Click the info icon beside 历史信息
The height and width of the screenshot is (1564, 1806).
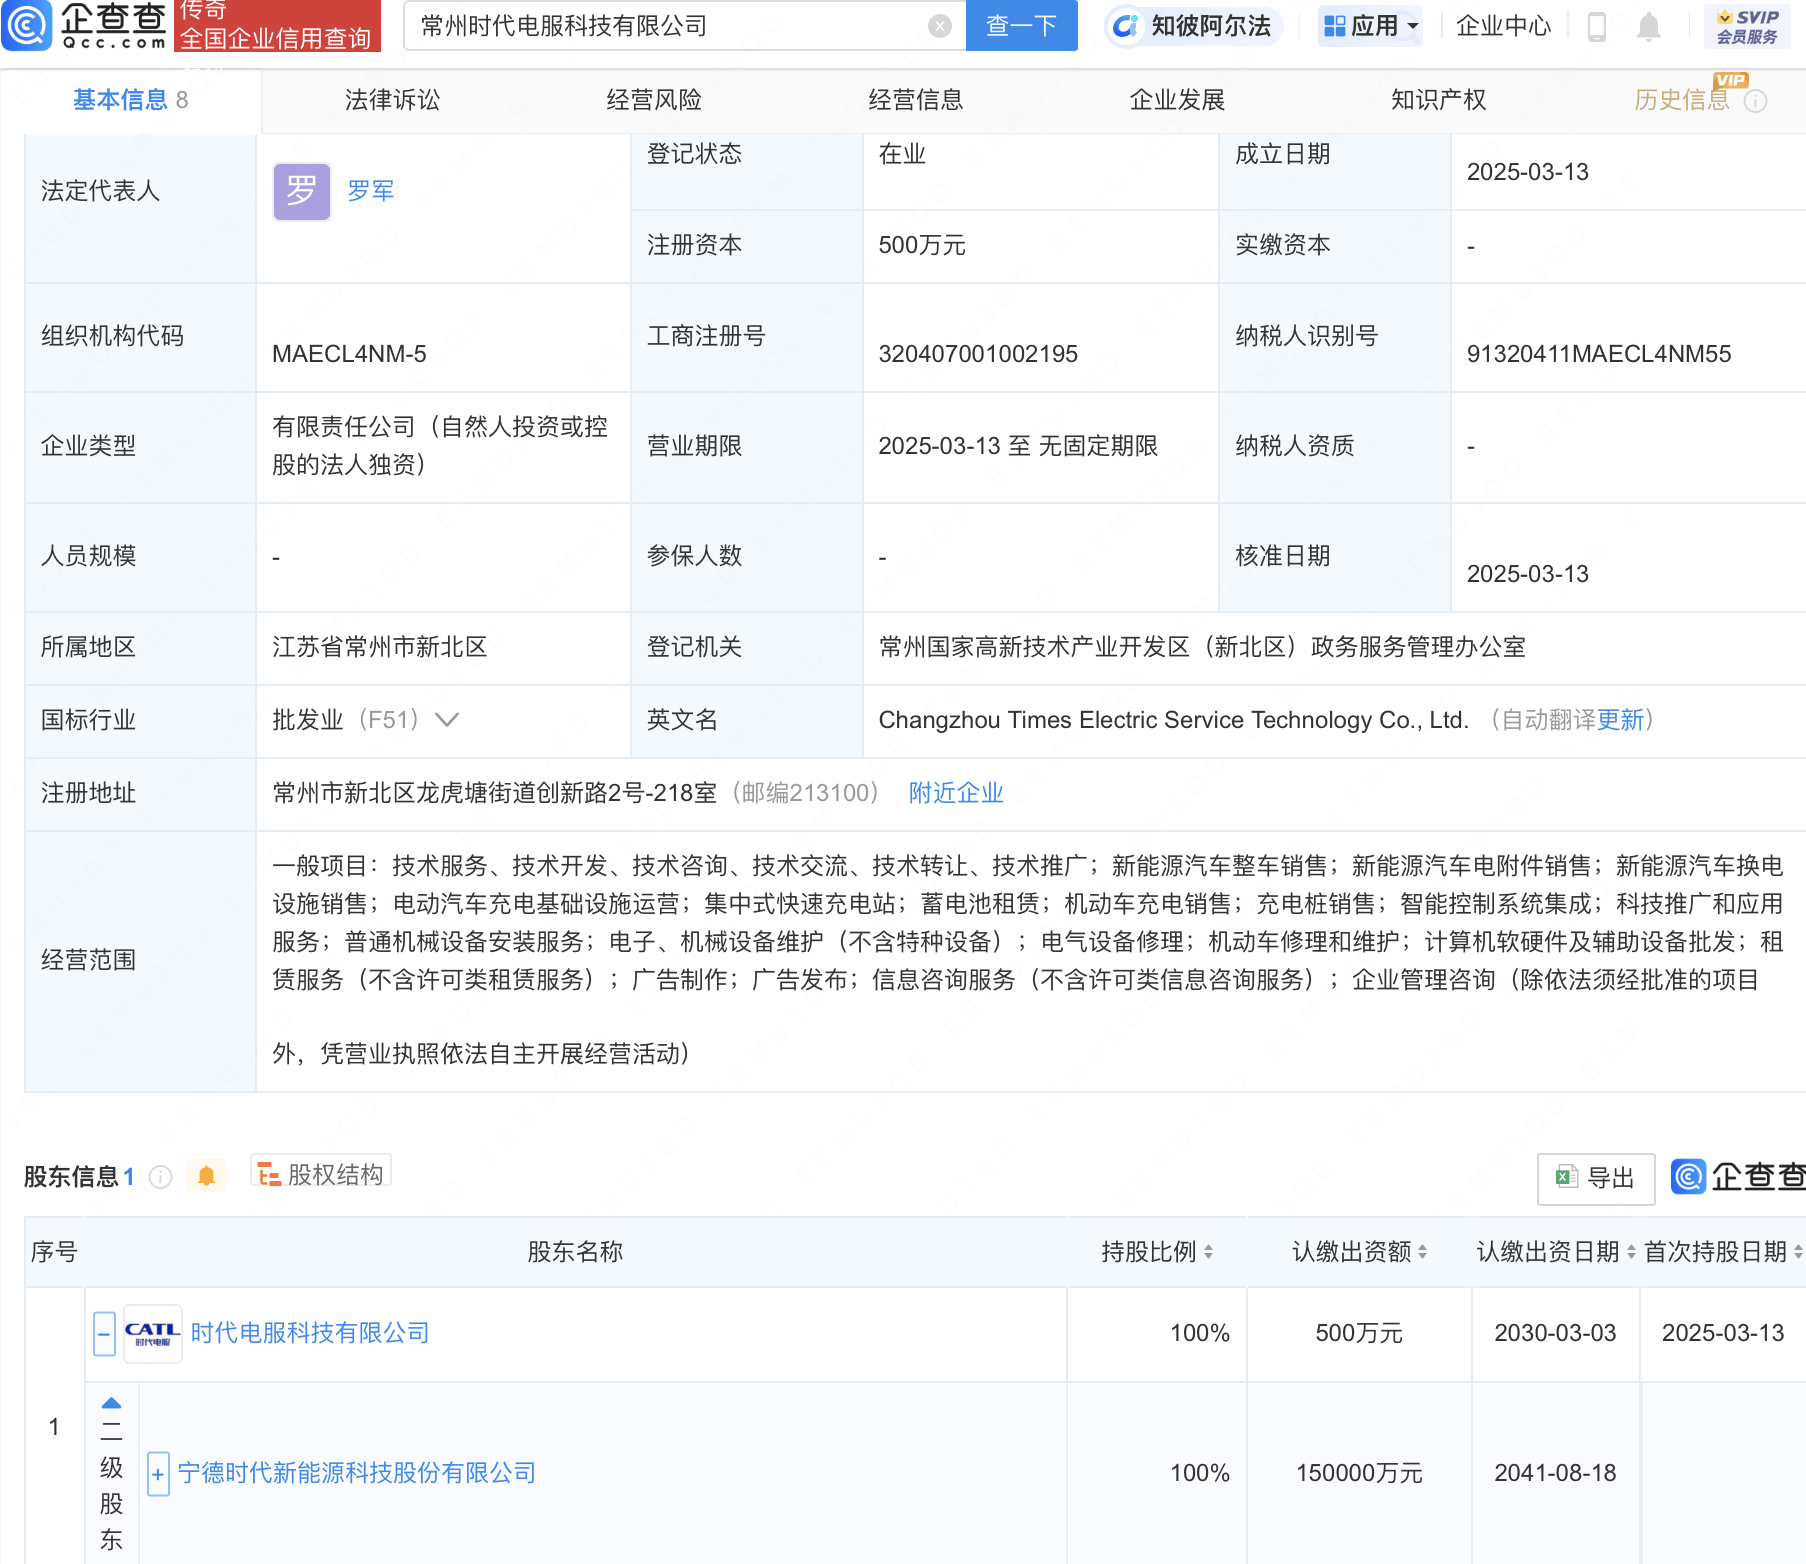[1755, 101]
